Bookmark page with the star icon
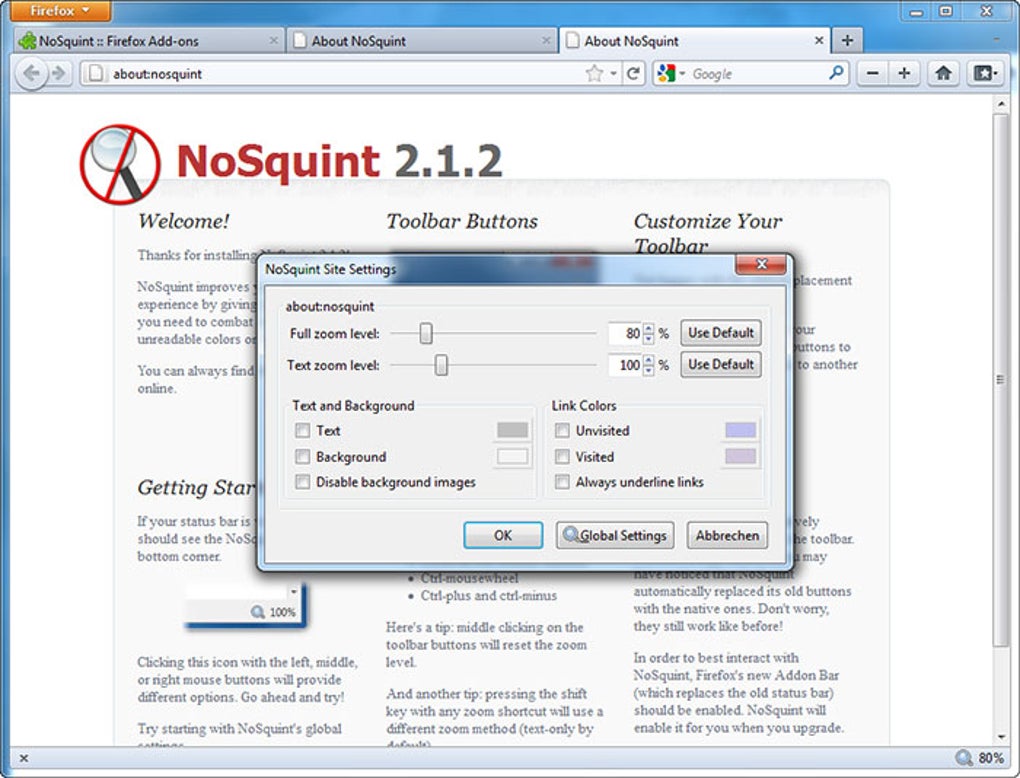1020x778 pixels. point(595,74)
